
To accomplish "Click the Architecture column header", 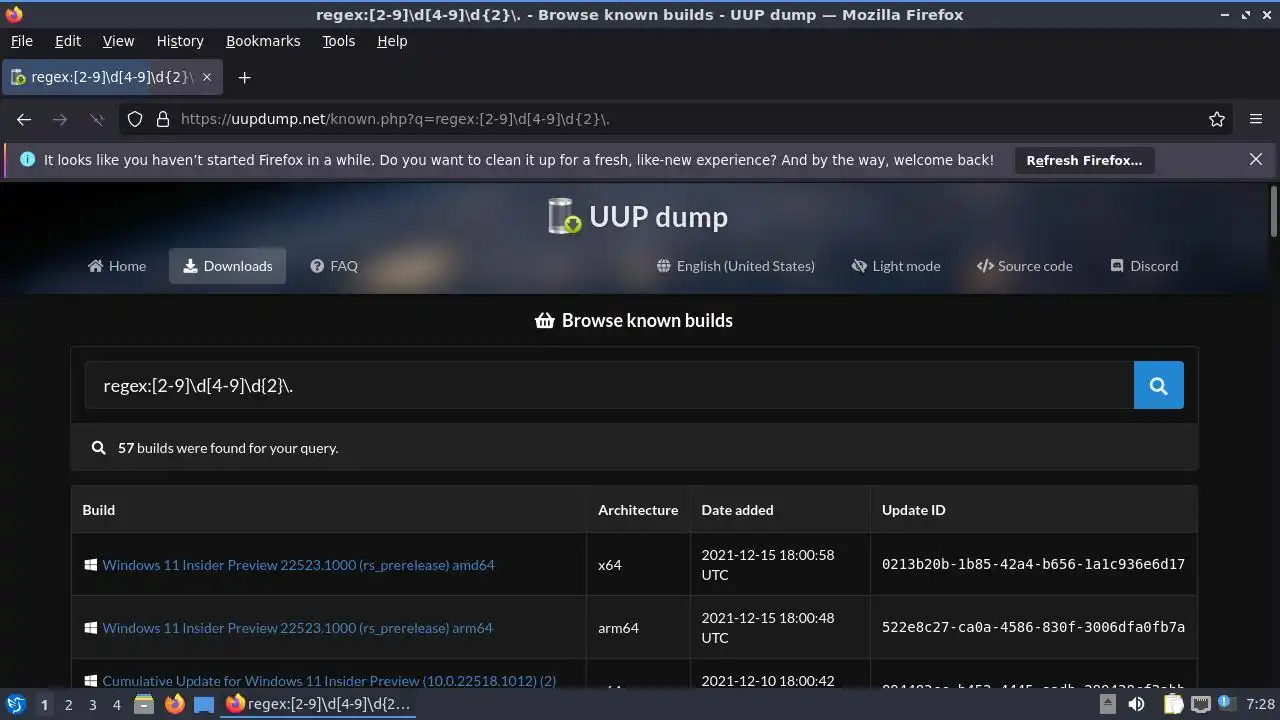I will 638,510.
